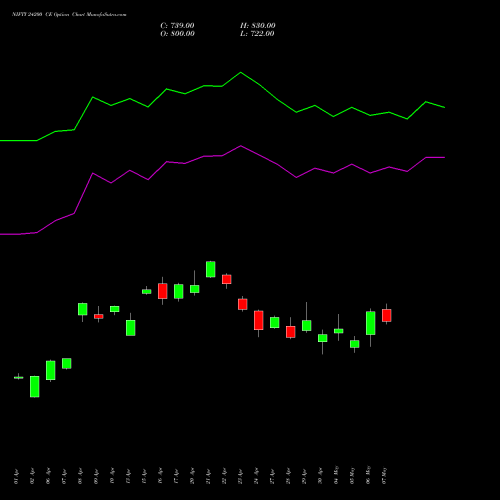
Task: Click the 06 May date label
Action: (x=368, y=475)
